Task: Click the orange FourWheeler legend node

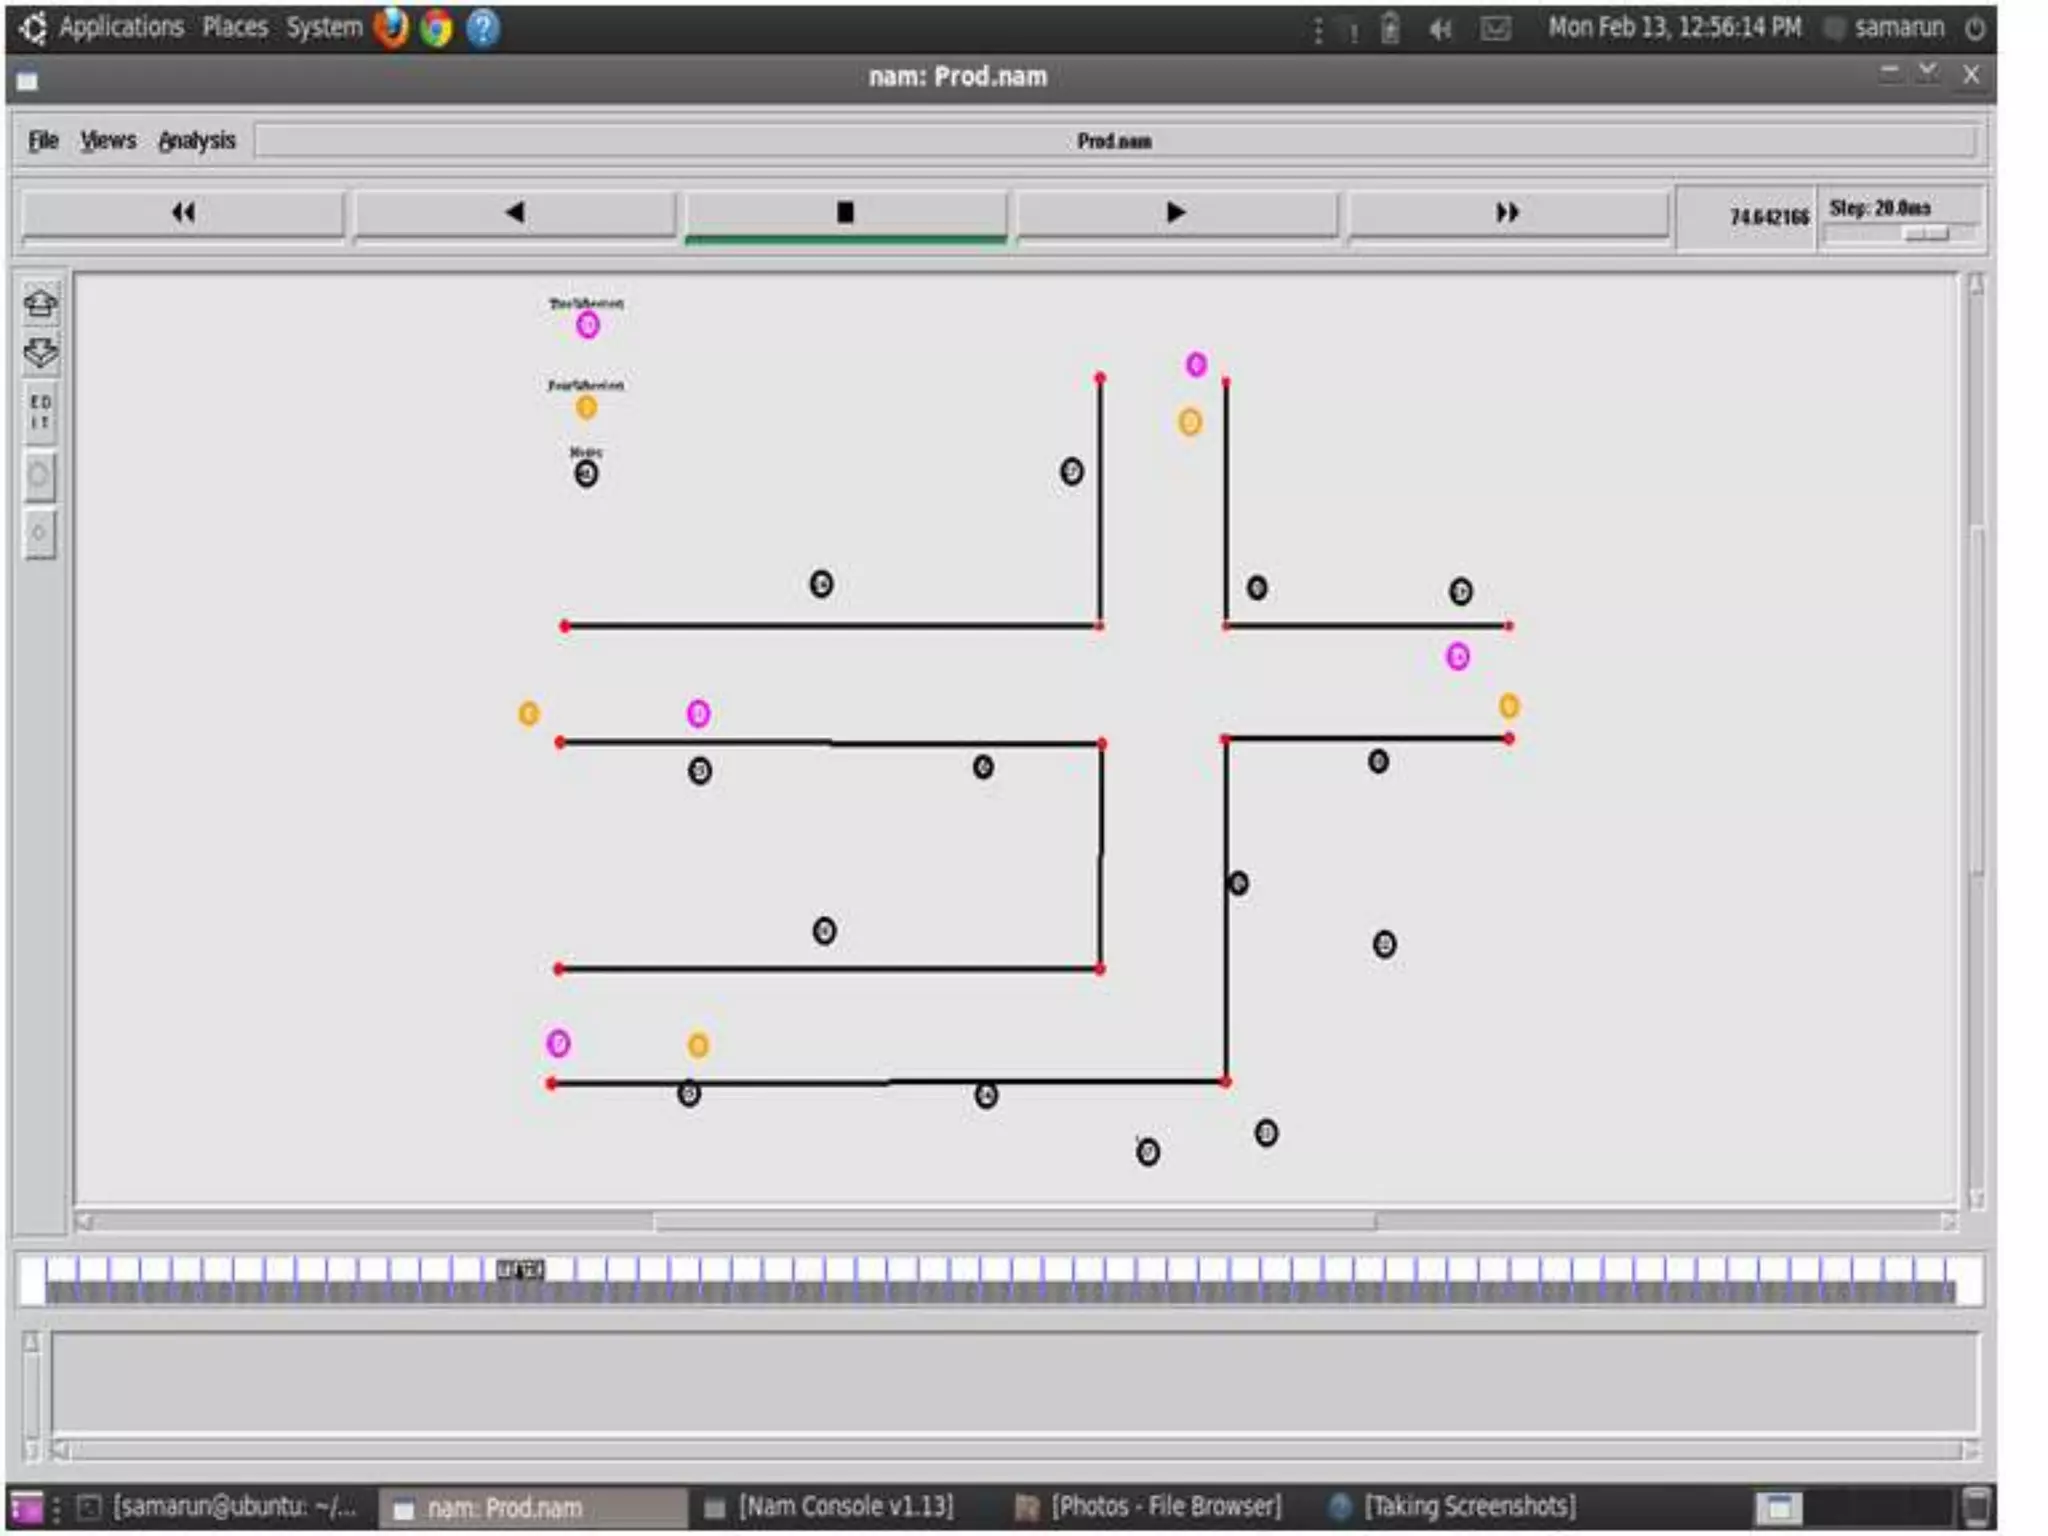Action: (x=586, y=407)
